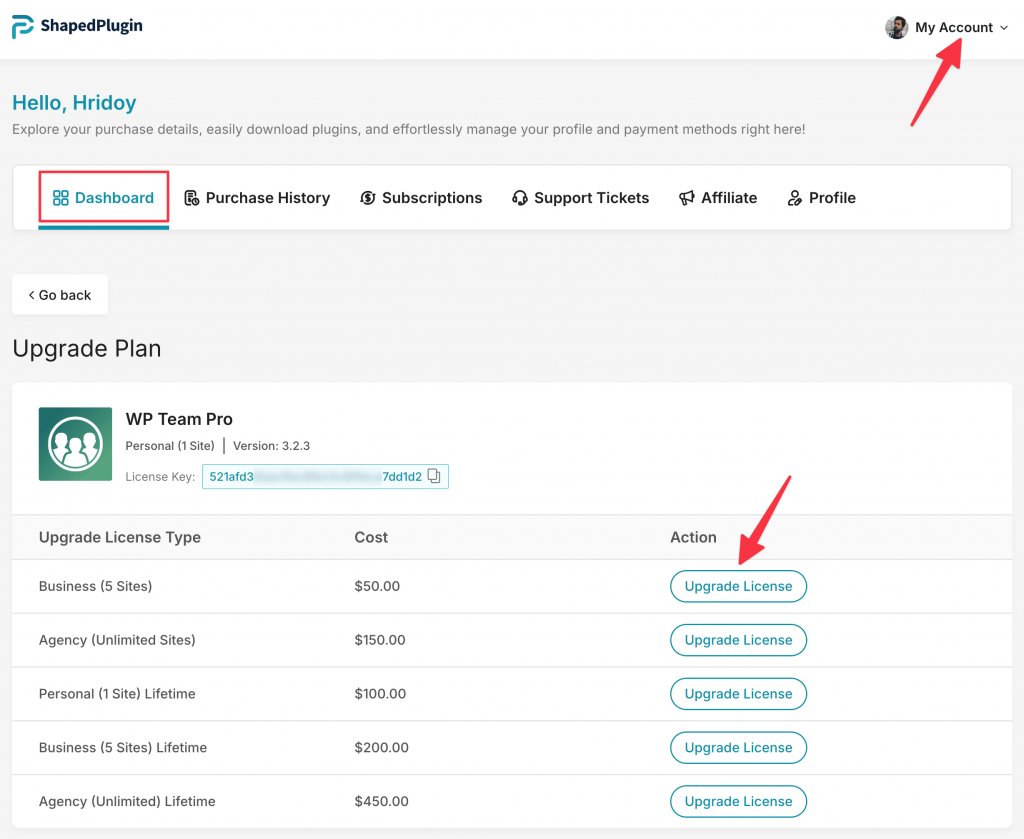The width and height of the screenshot is (1024, 839).
Task: Click the '$100.00' cost cell
Action: point(380,693)
